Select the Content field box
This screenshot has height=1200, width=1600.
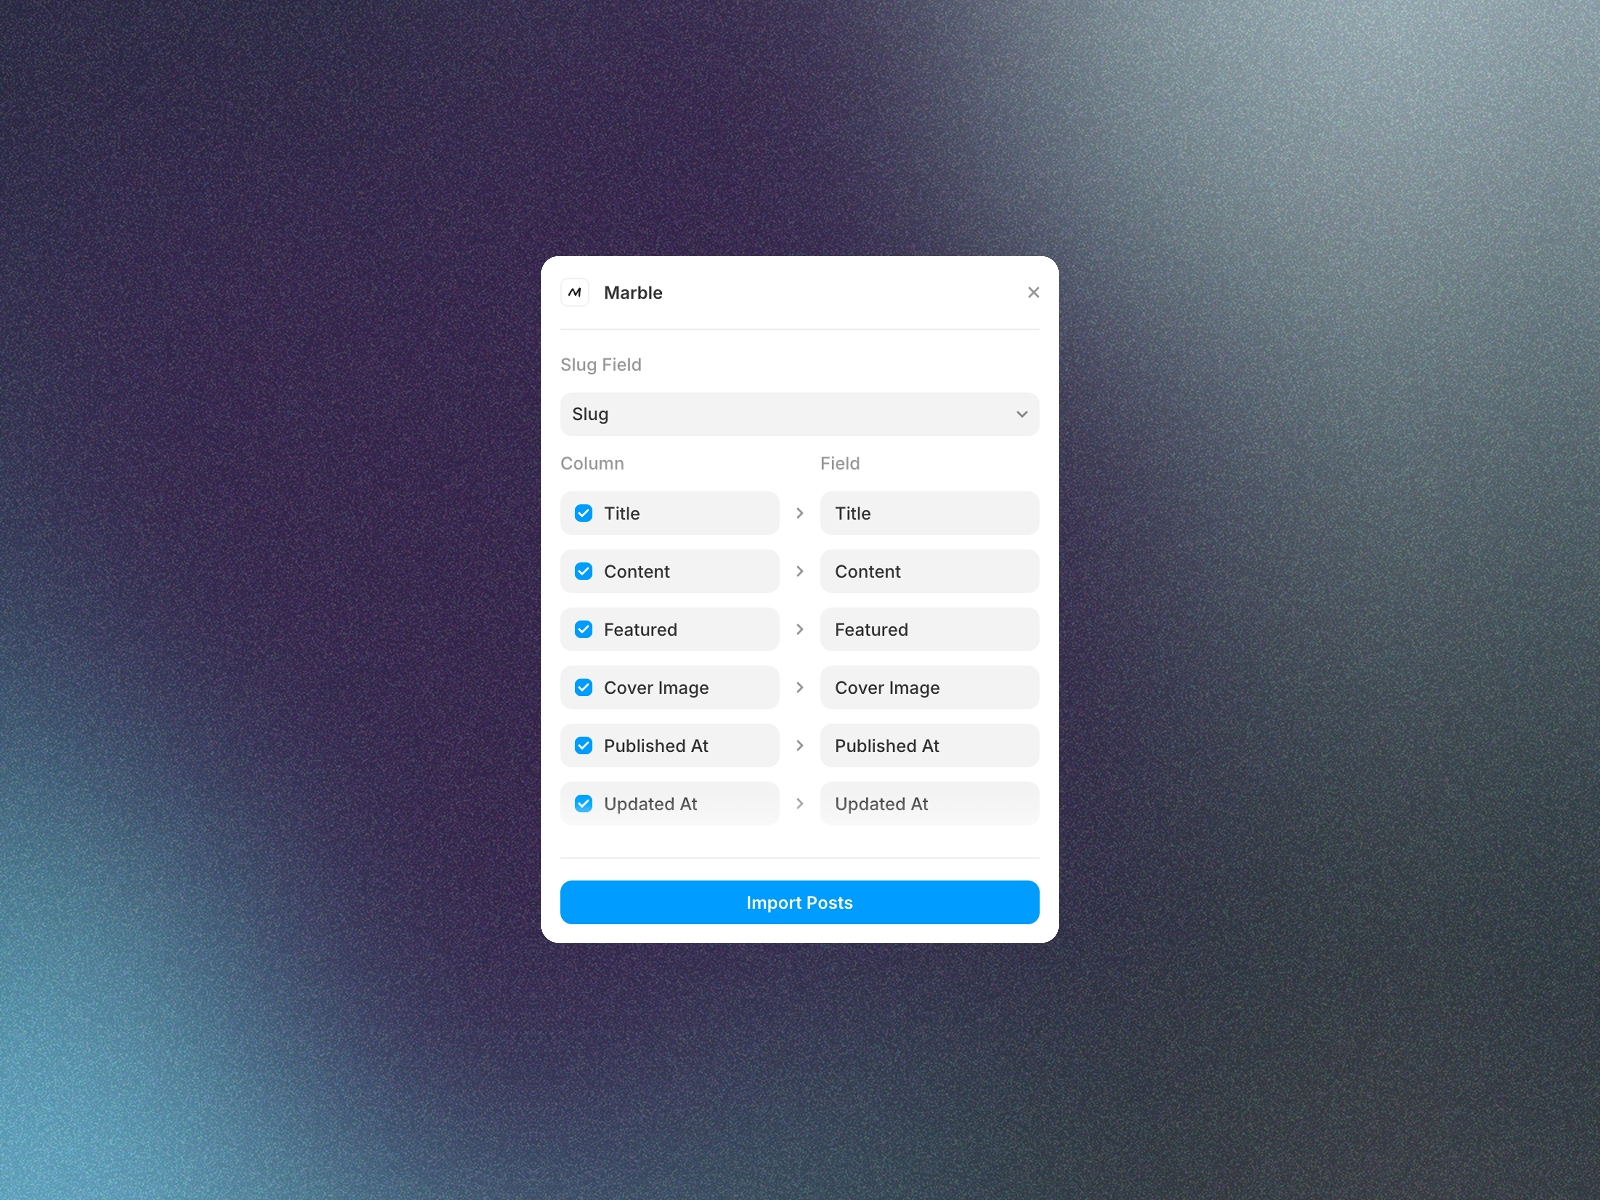929,571
